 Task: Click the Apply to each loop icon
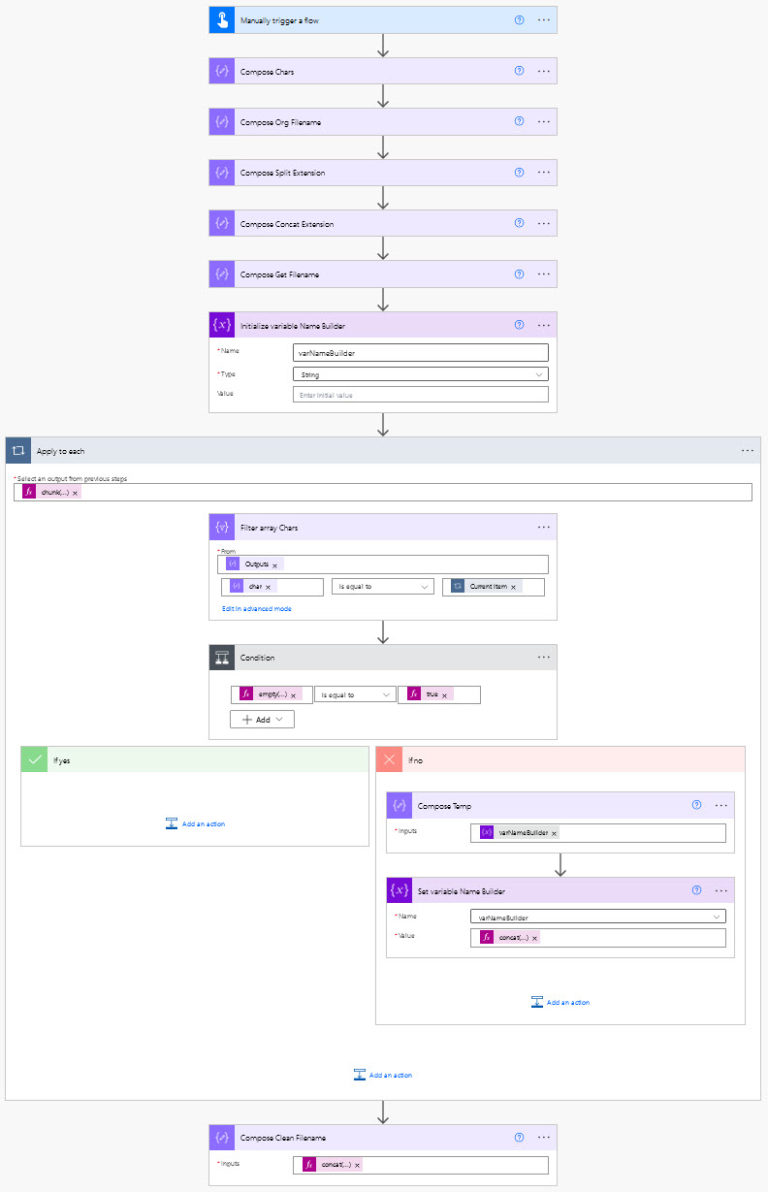pyautogui.click(x=18, y=451)
